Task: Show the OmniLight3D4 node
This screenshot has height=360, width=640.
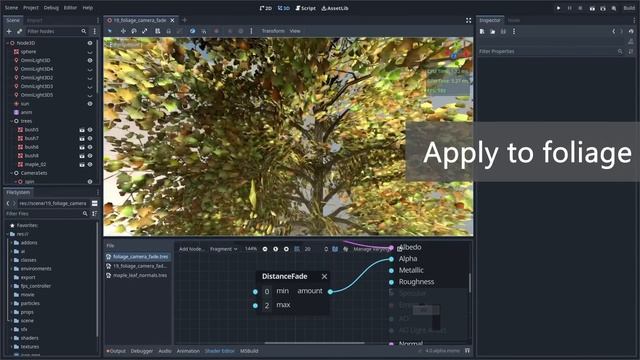Action: [x=90, y=69]
